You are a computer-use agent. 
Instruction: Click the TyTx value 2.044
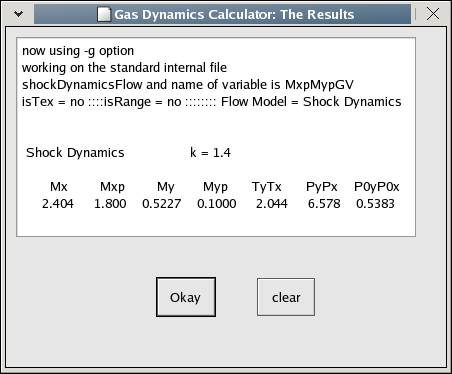pyautogui.click(x=272, y=204)
